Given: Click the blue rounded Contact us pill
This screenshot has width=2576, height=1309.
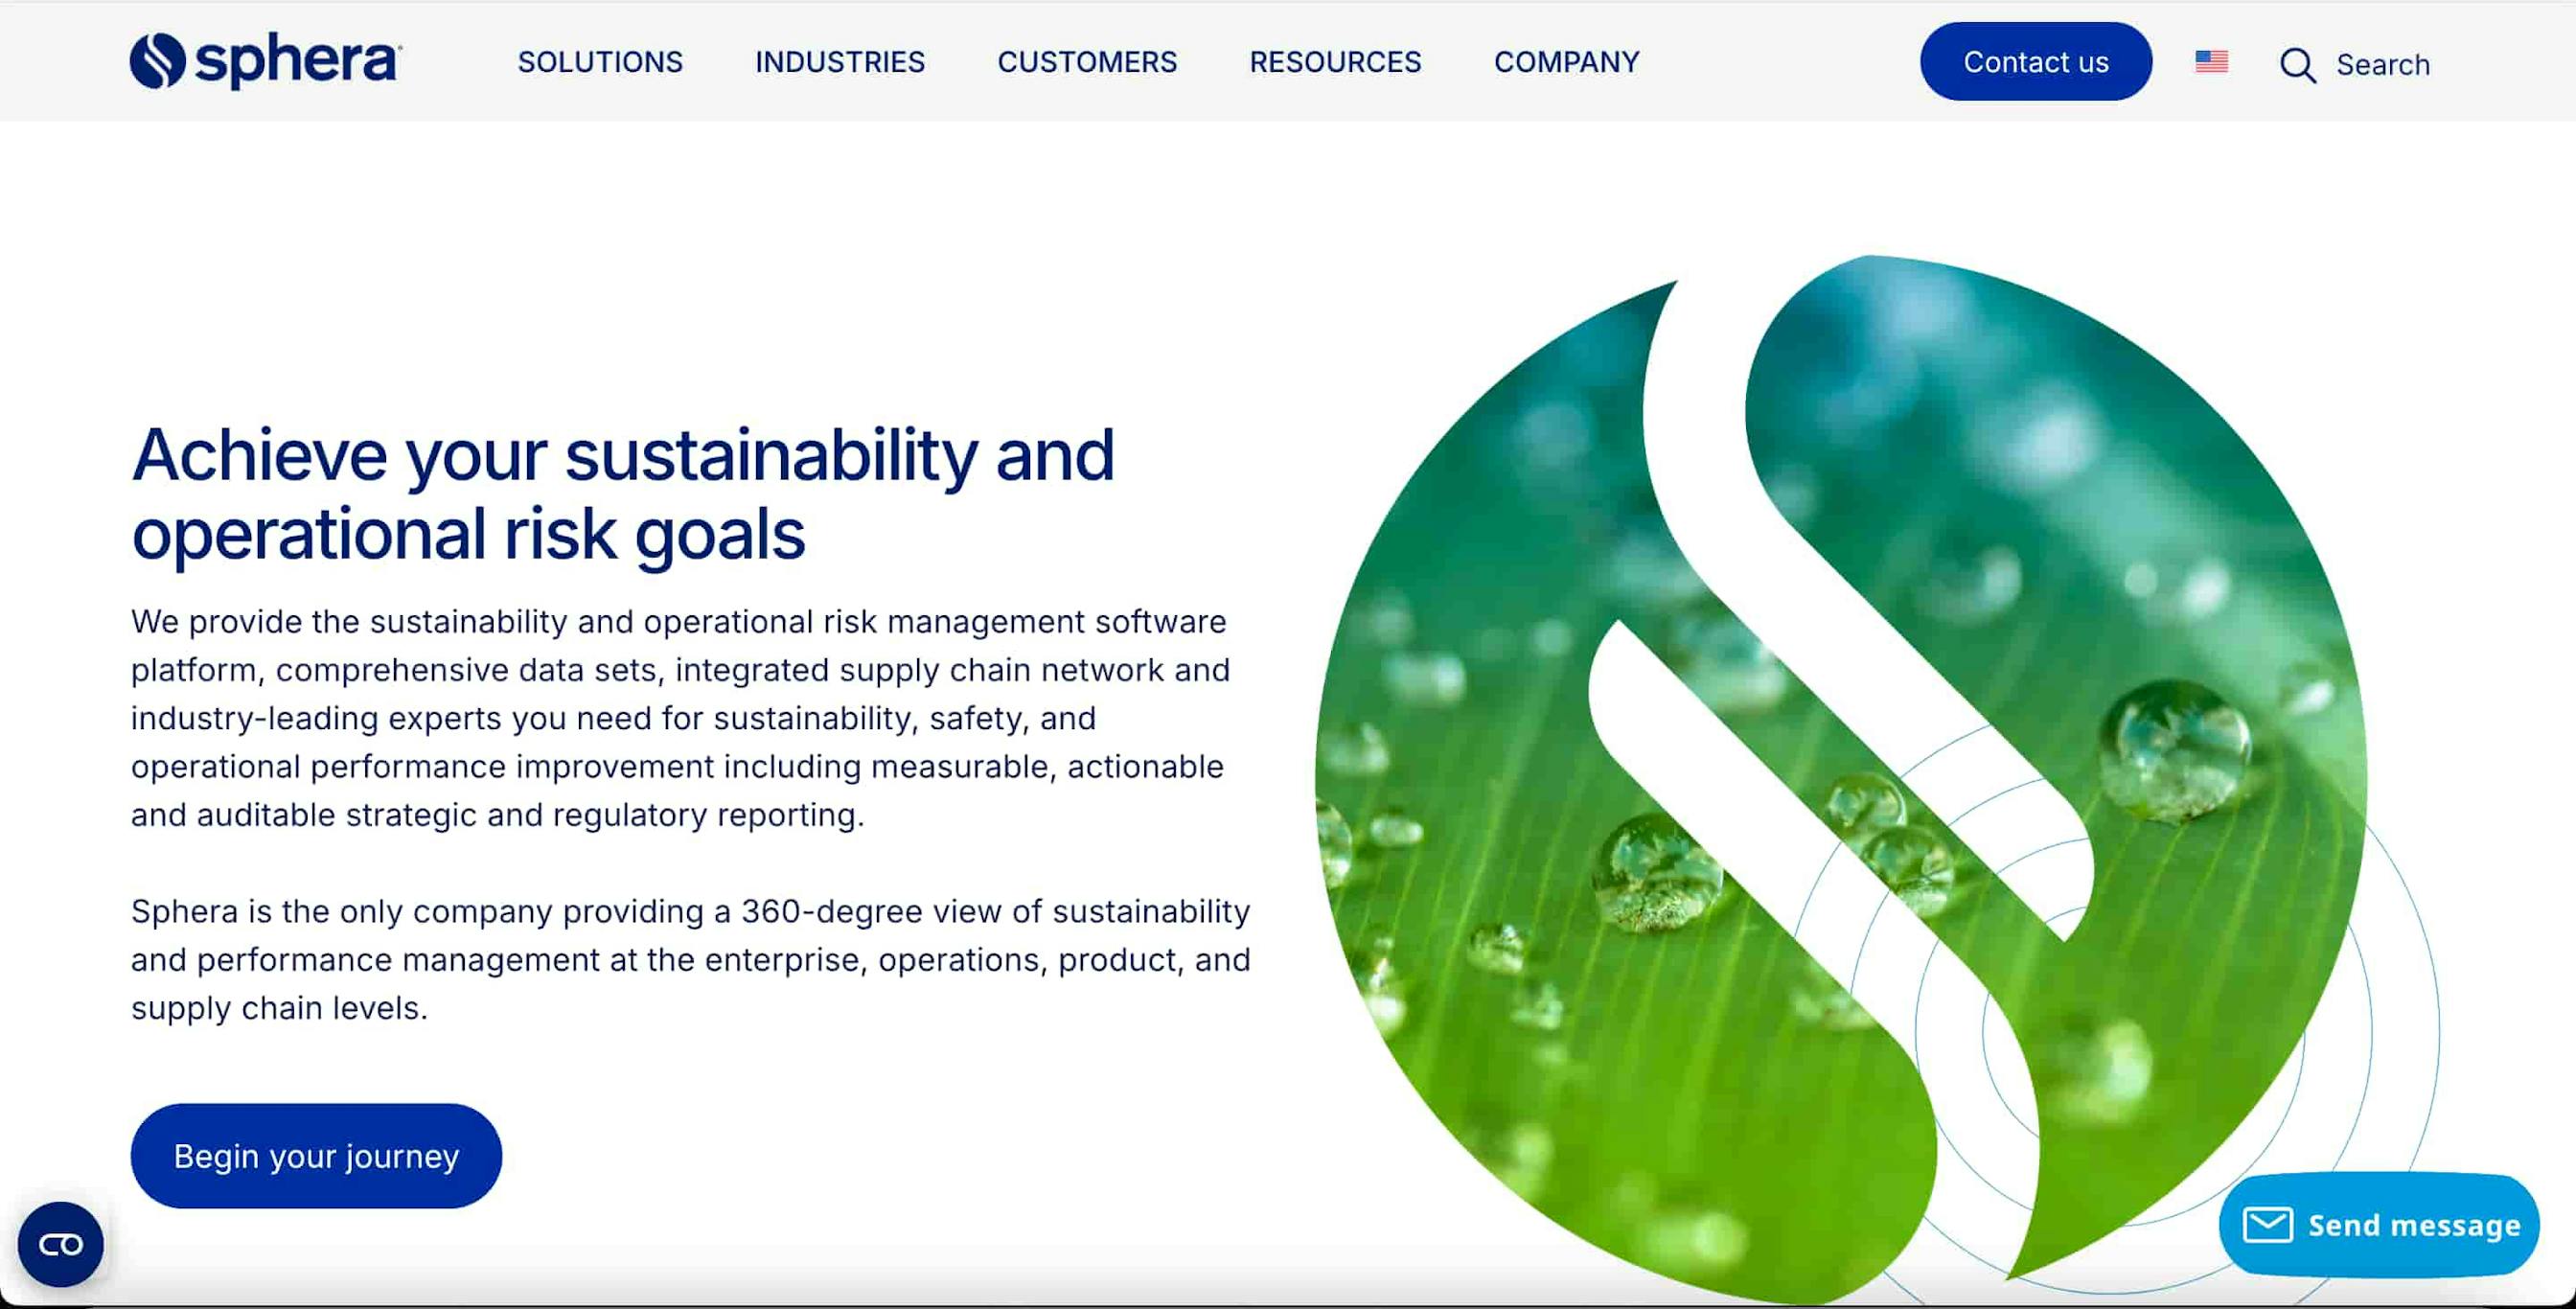Looking at the screenshot, I should point(2036,61).
